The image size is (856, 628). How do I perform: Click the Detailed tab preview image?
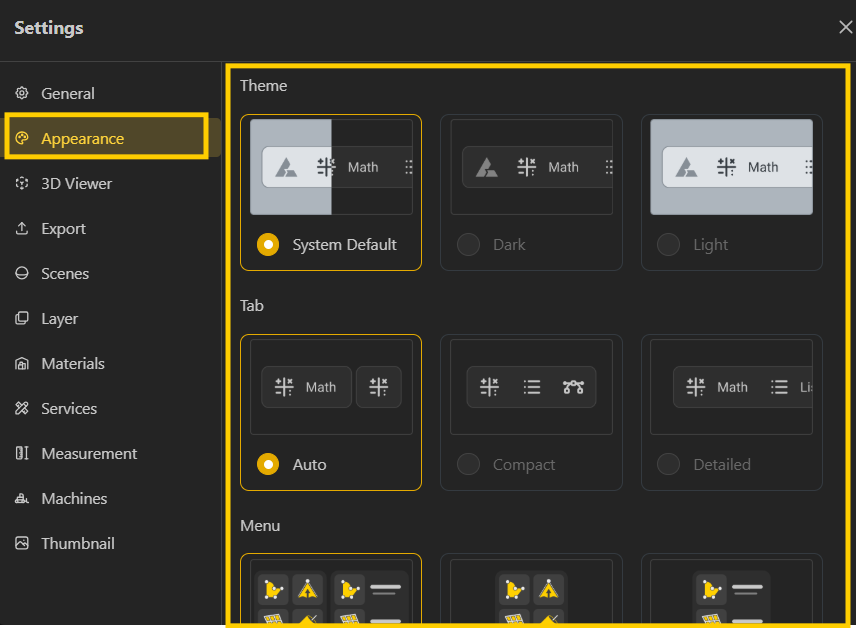tap(732, 387)
